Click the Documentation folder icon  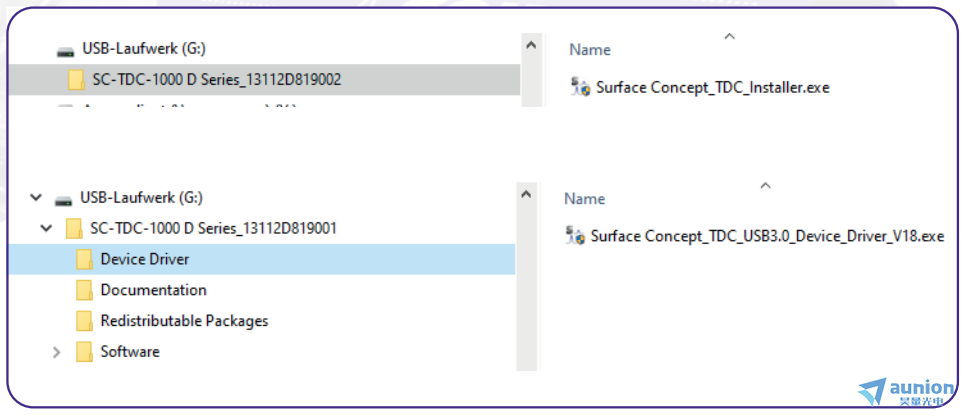point(84,290)
